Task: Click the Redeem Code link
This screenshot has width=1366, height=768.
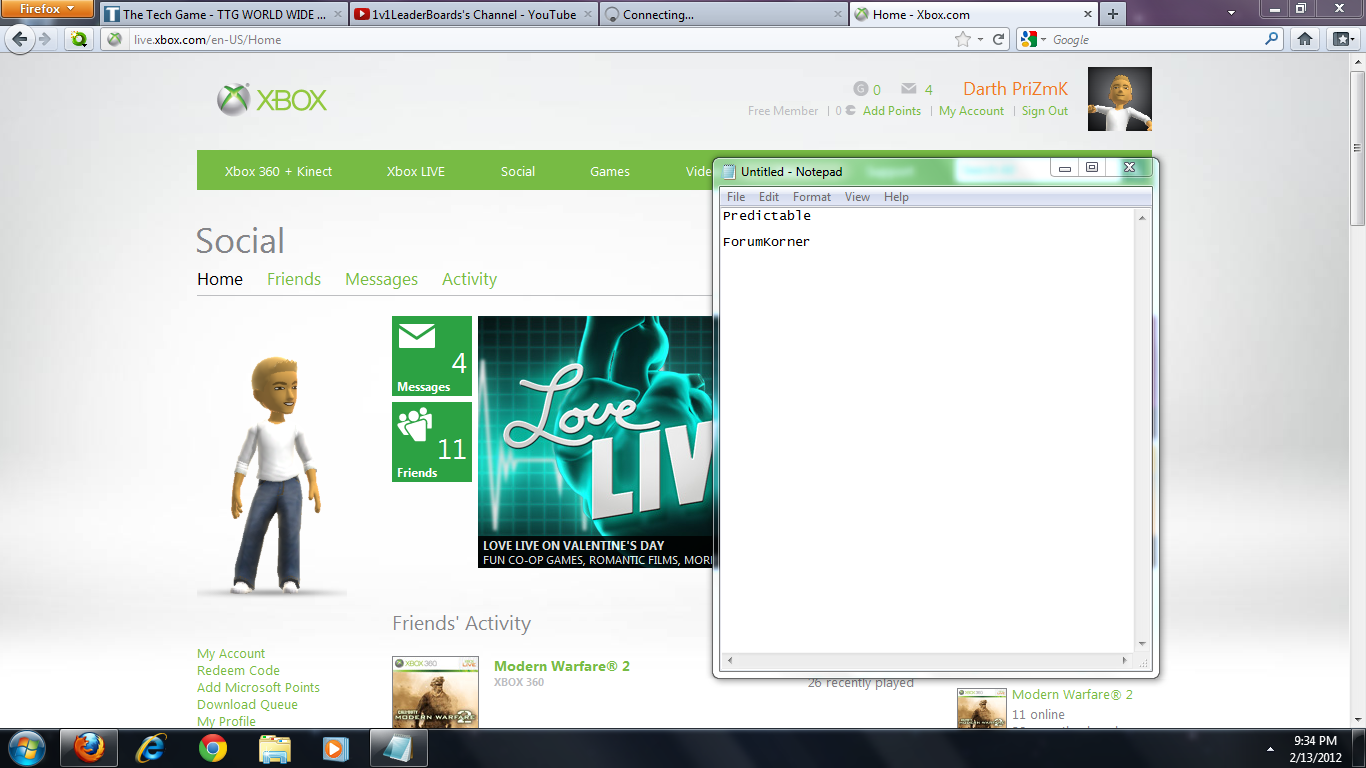Action: (x=238, y=670)
